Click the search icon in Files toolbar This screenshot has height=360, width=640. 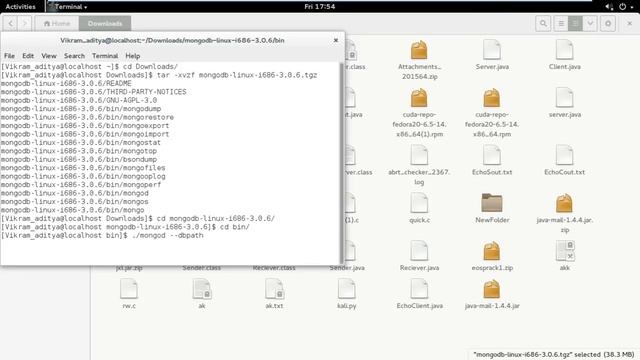click(x=543, y=24)
